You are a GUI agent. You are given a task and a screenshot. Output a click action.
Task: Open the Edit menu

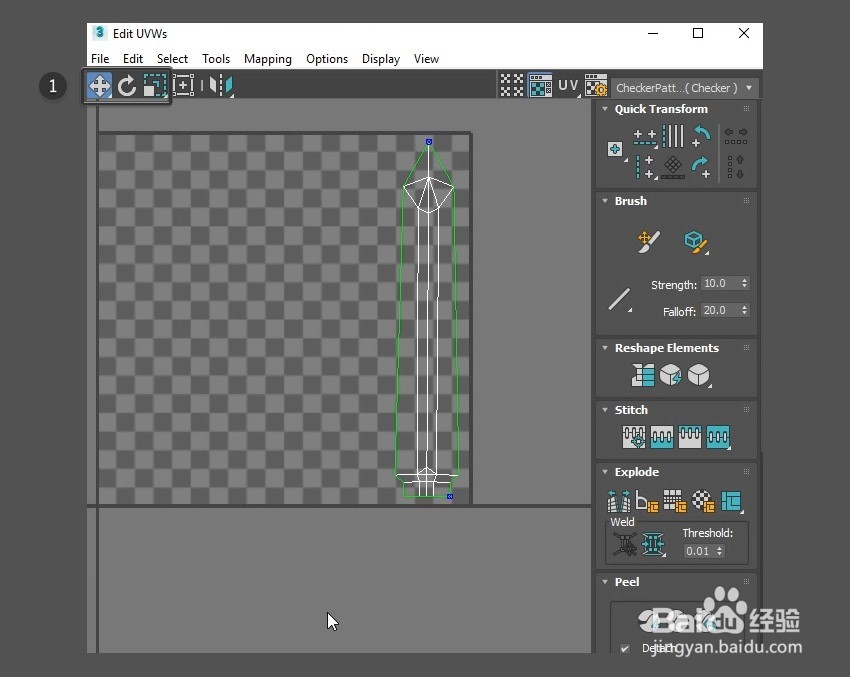pyautogui.click(x=133, y=59)
